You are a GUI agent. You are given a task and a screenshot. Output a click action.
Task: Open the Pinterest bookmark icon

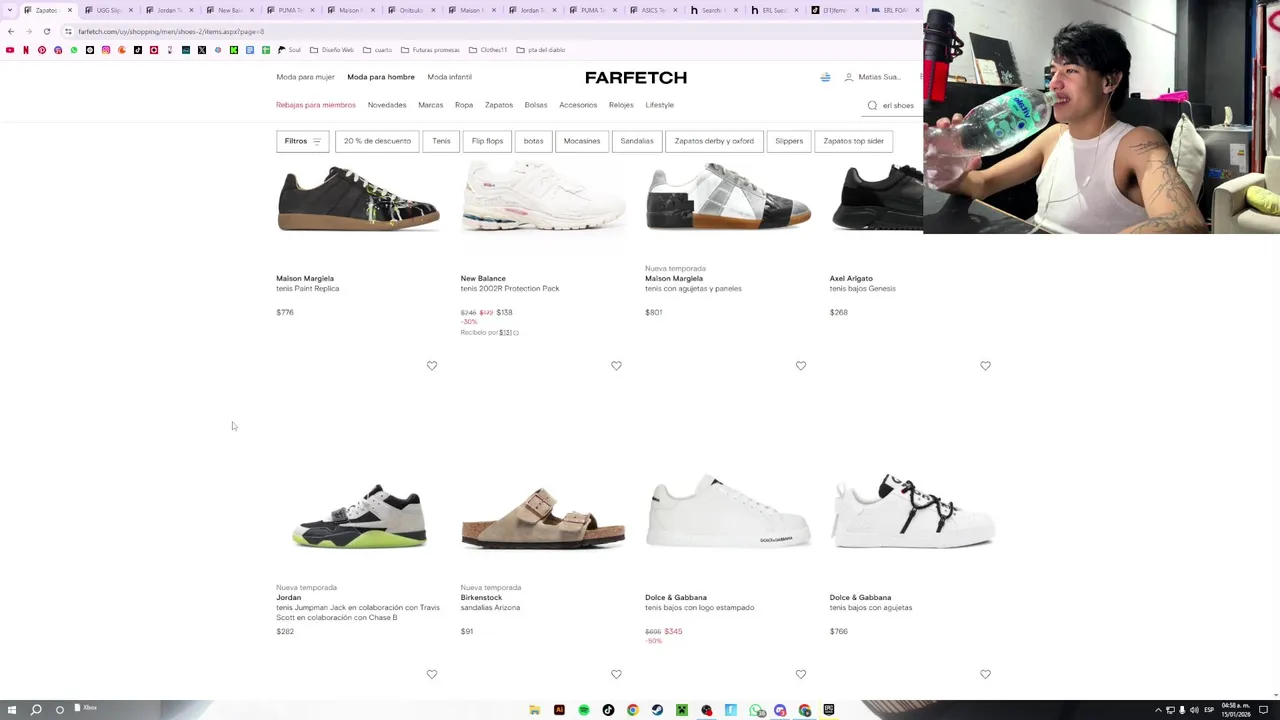tap(42, 50)
